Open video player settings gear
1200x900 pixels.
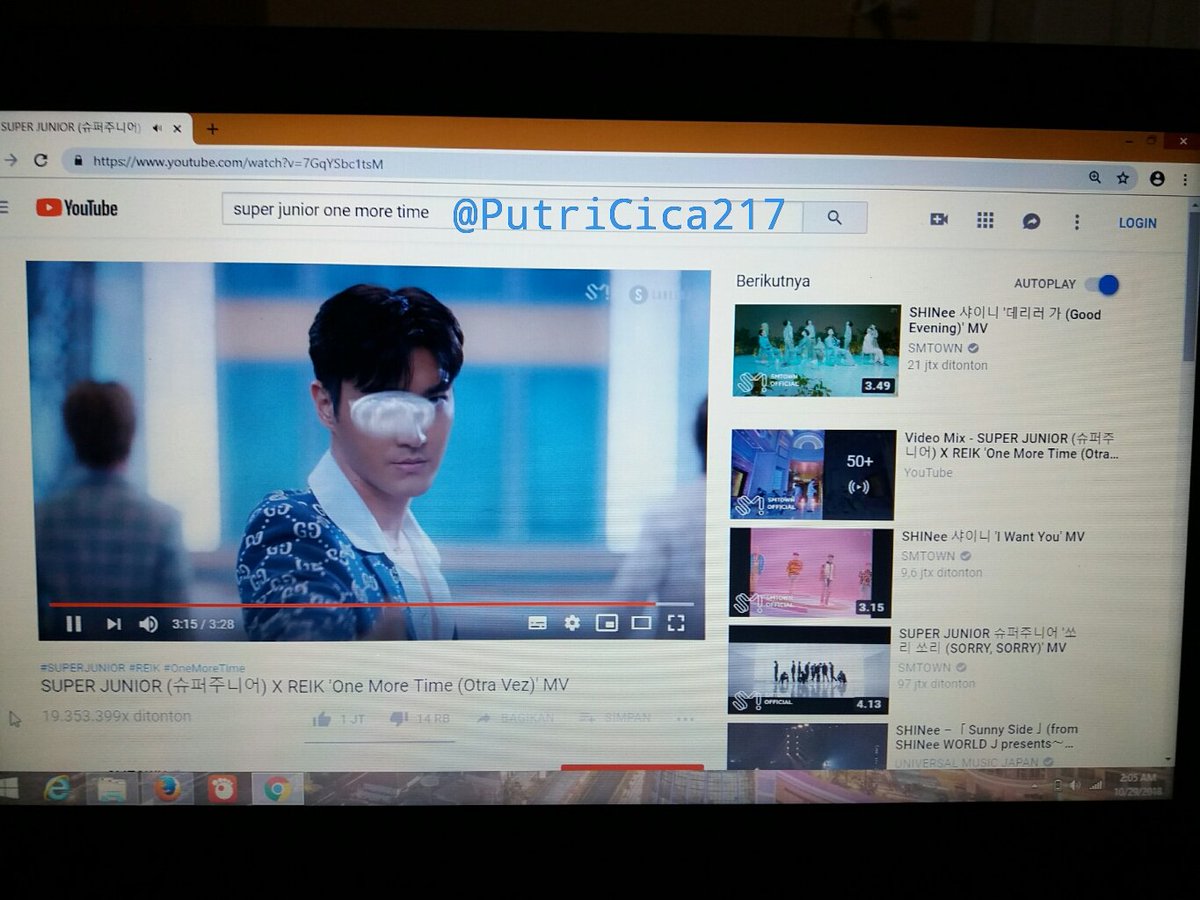(x=572, y=623)
